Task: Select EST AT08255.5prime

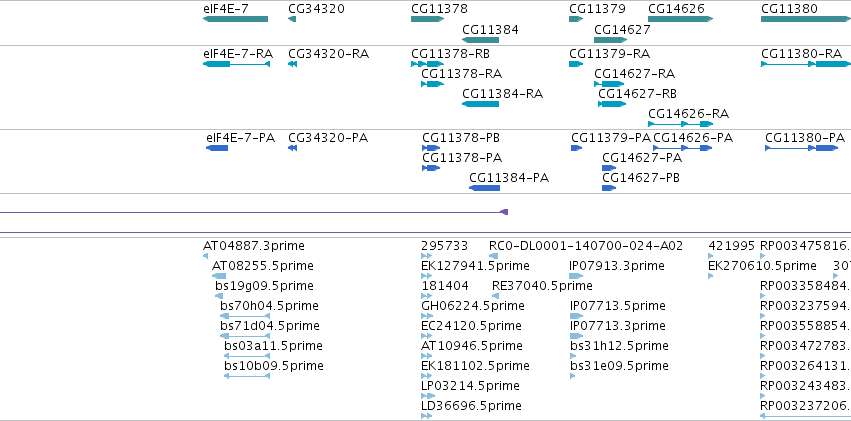Action: click(x=219, y=276)
